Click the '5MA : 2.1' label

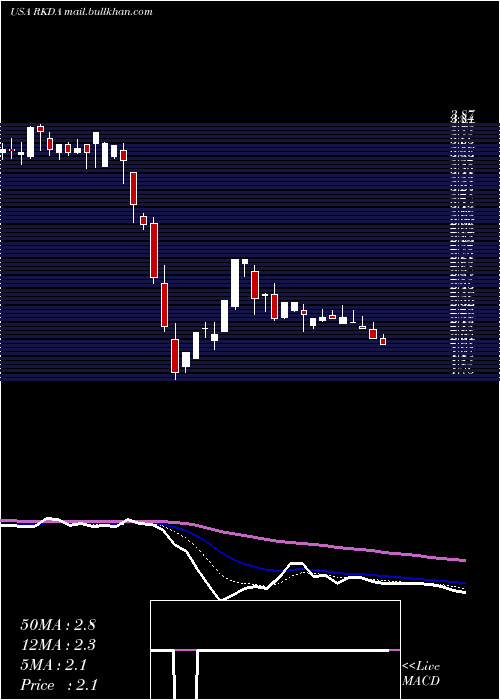tap(54, 665)
